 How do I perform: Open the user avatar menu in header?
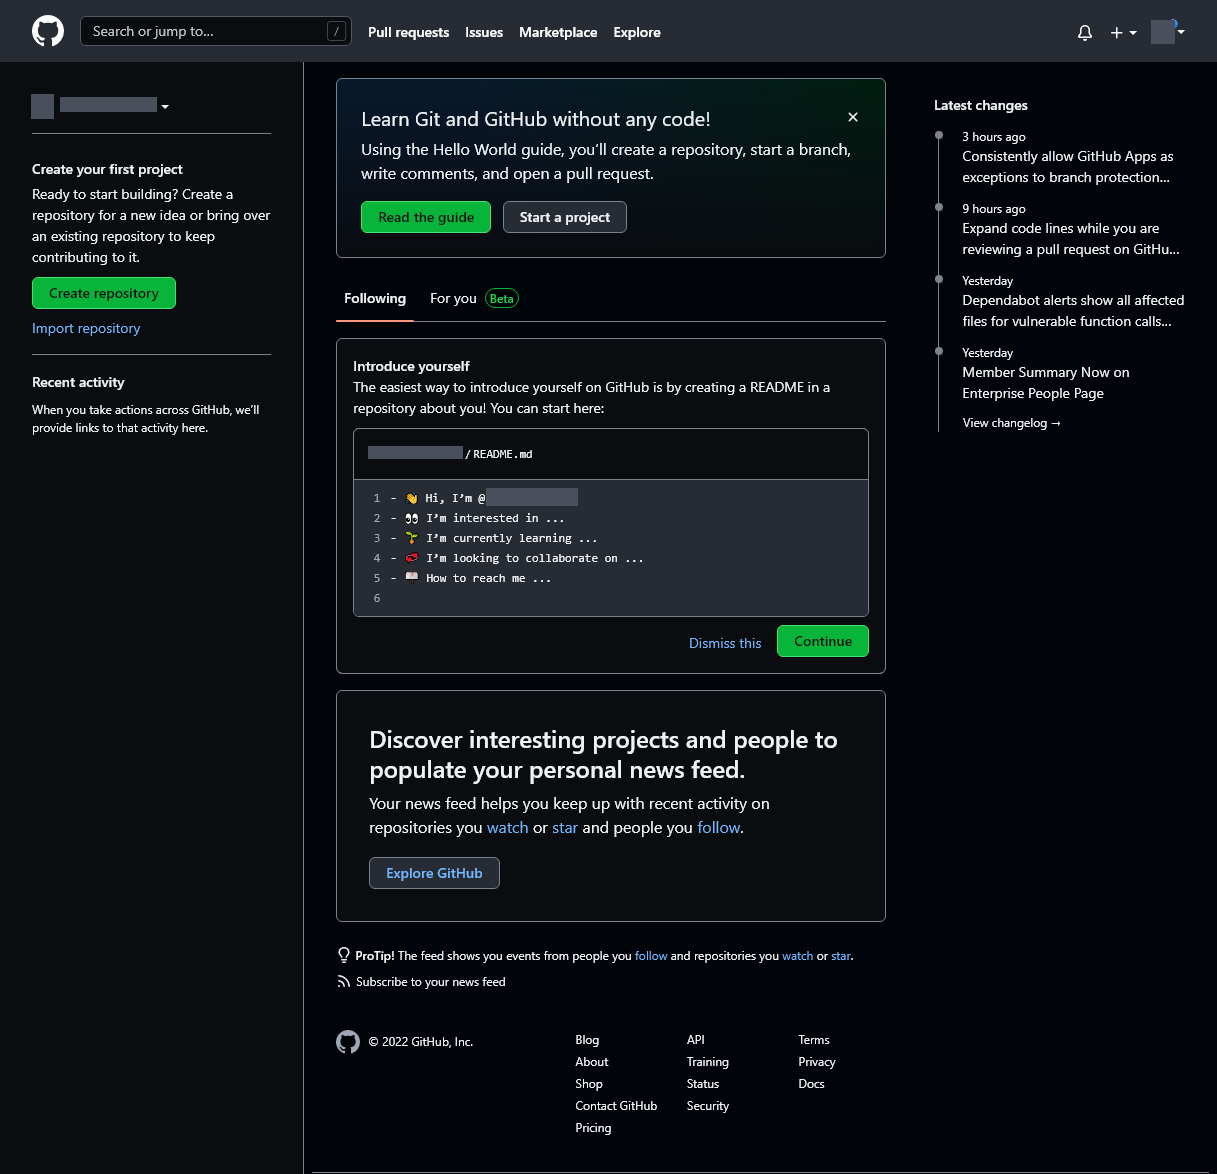pyautogui.click(x=1168, y=32)
